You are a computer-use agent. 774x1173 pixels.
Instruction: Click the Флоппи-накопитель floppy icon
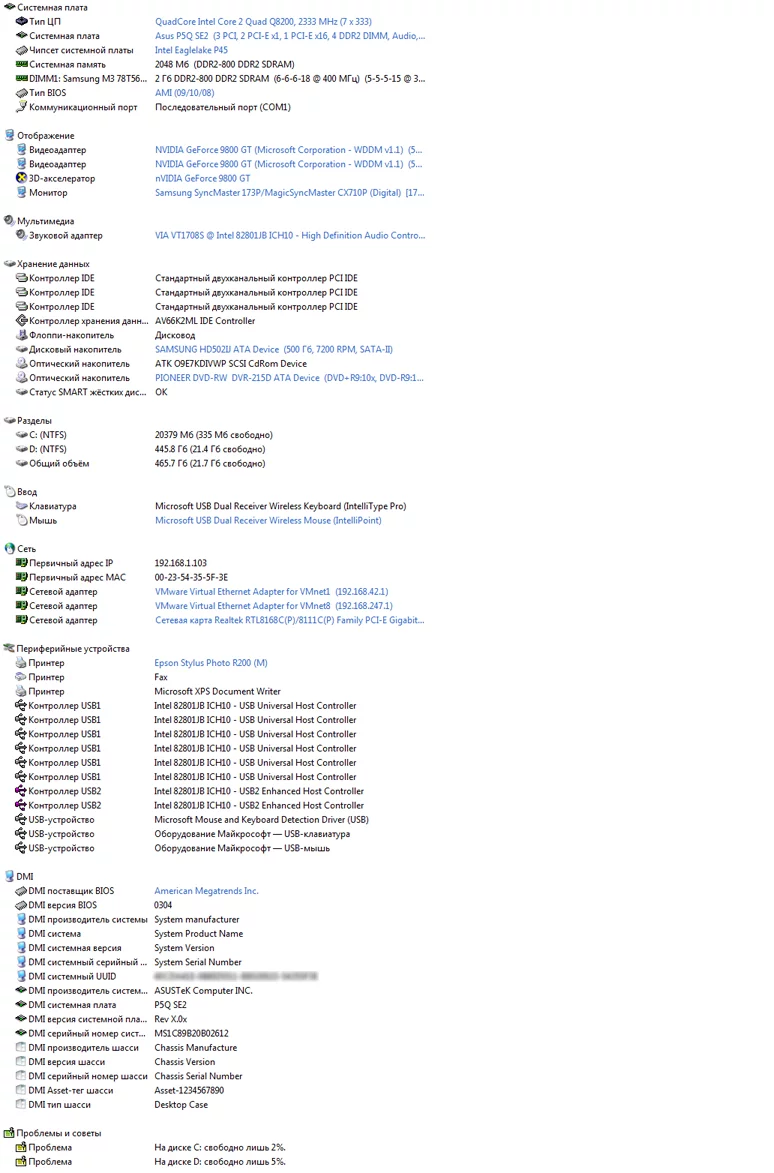[22, 335]
